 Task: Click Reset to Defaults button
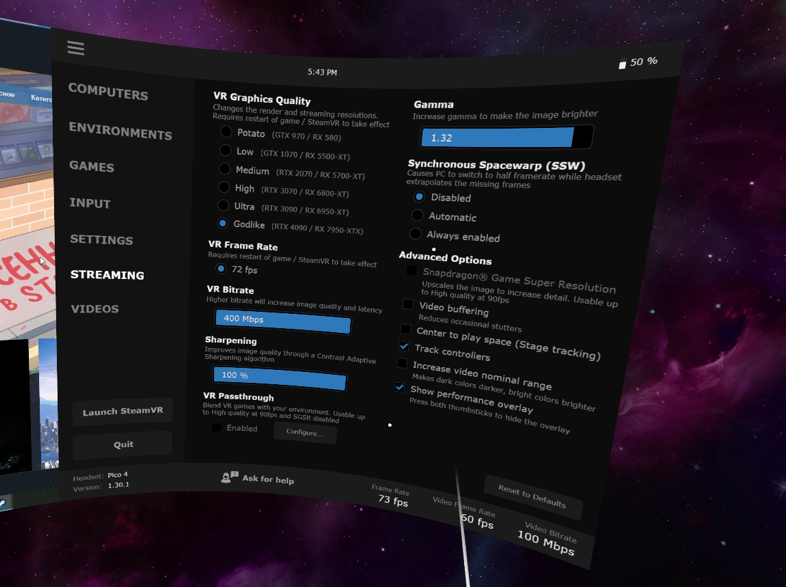(x=532, y=496)
